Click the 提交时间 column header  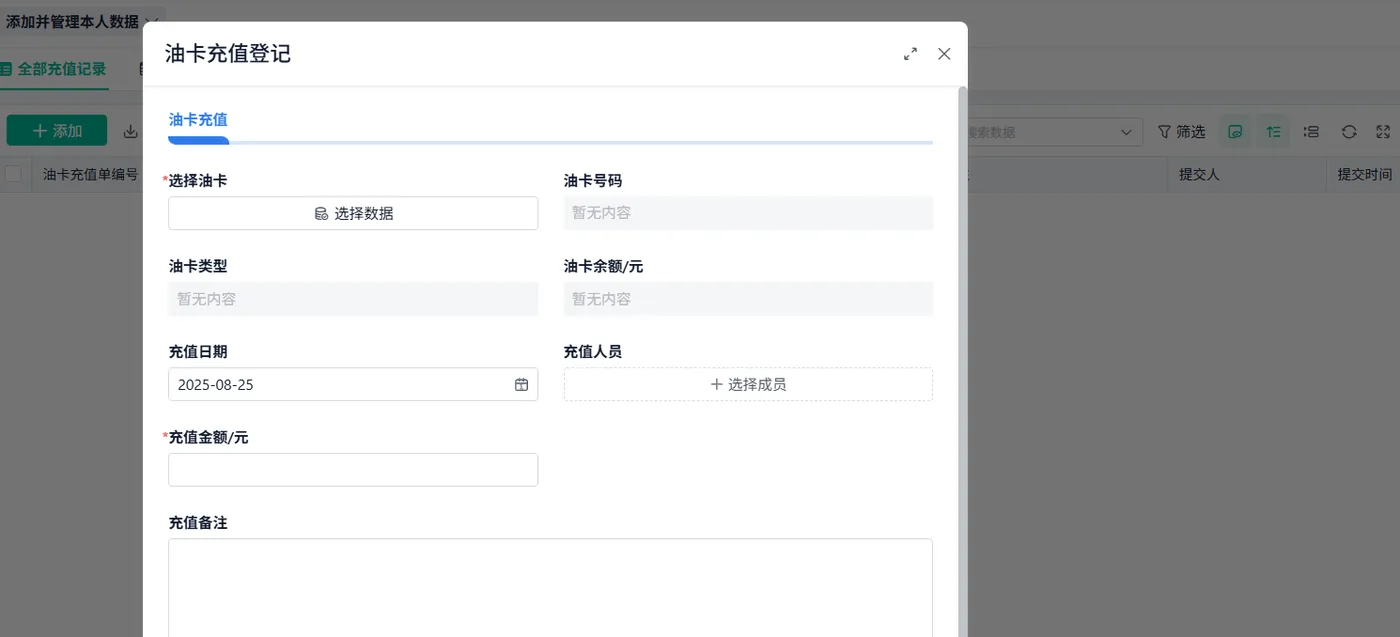1365,174
